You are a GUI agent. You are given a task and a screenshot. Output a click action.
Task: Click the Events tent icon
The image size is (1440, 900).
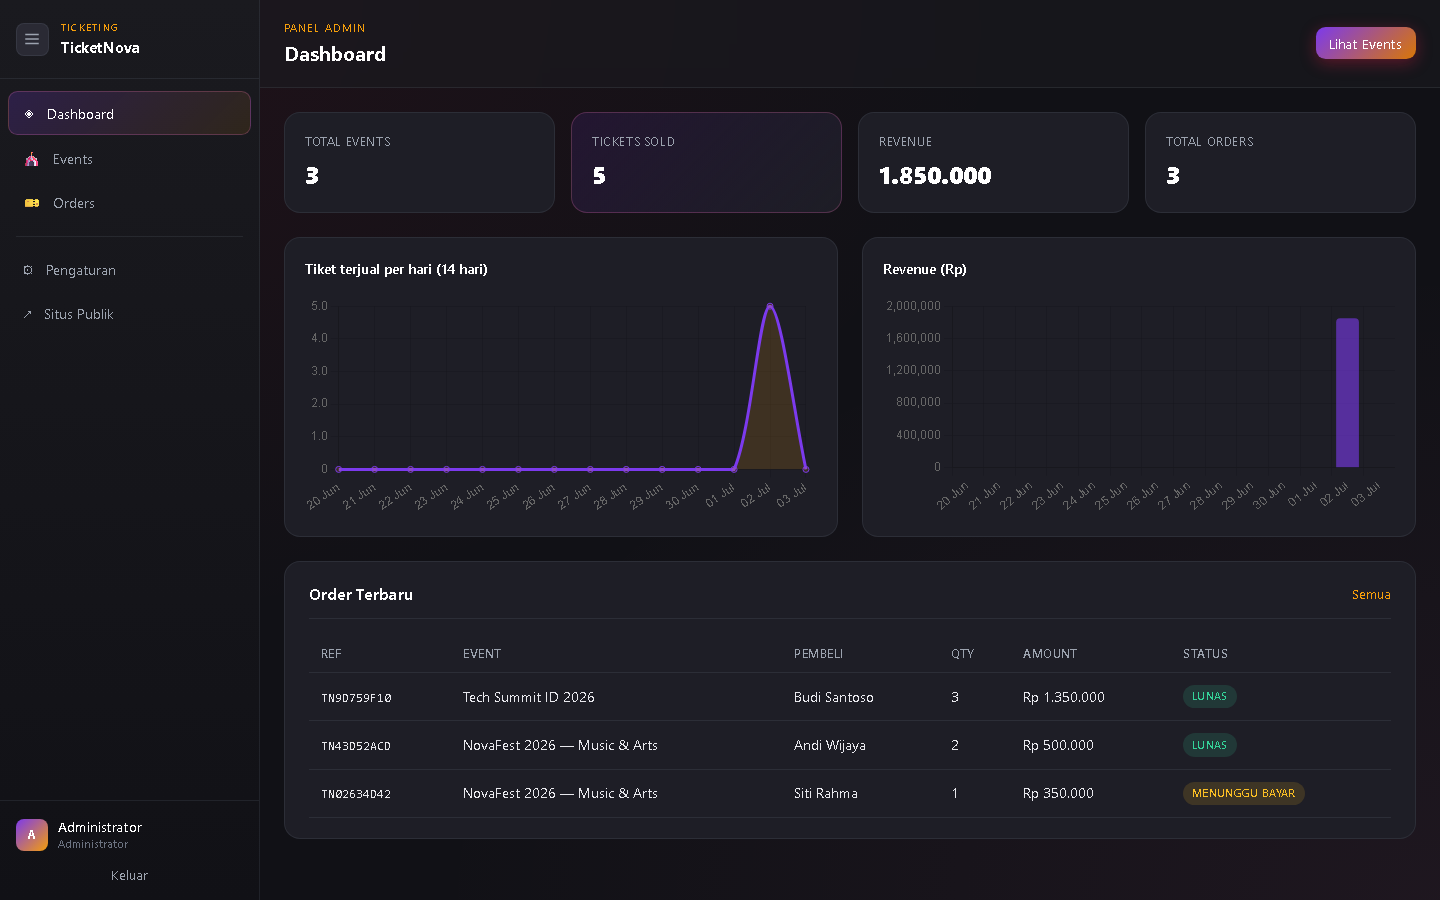[32, 159]
